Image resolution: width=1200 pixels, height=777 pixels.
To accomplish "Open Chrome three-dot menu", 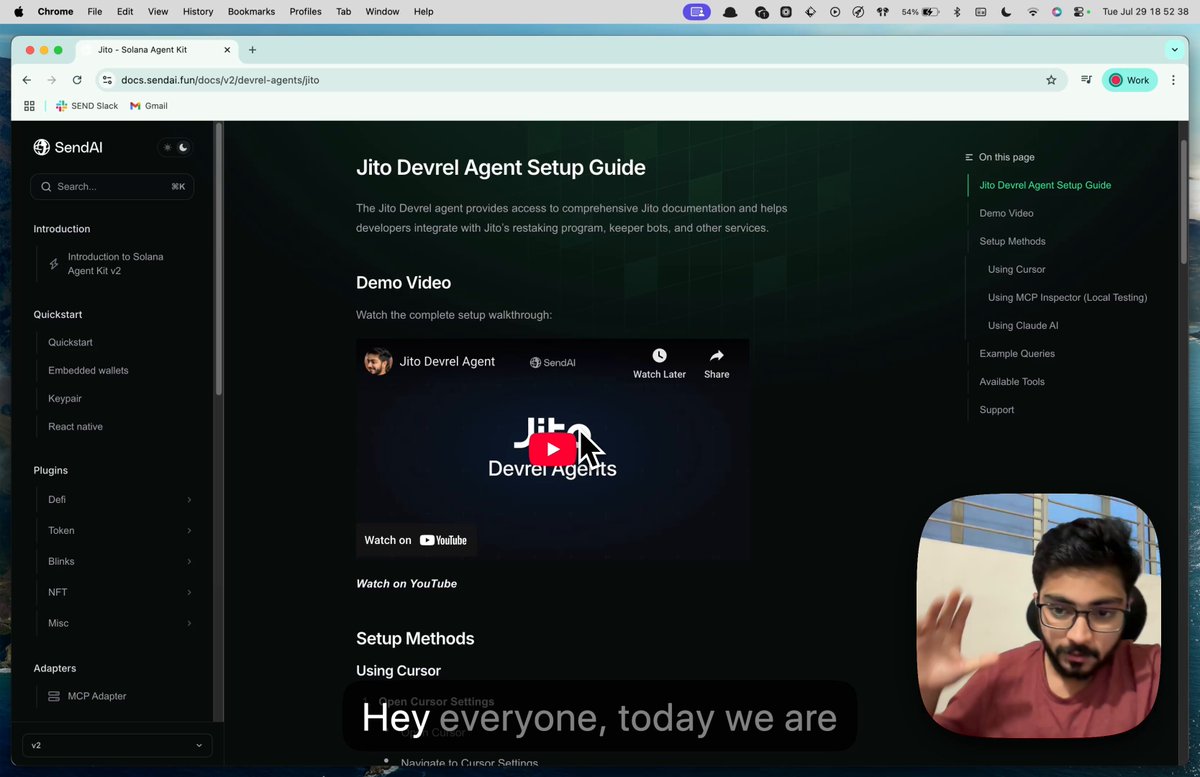I will click(x=1174, y=80).
